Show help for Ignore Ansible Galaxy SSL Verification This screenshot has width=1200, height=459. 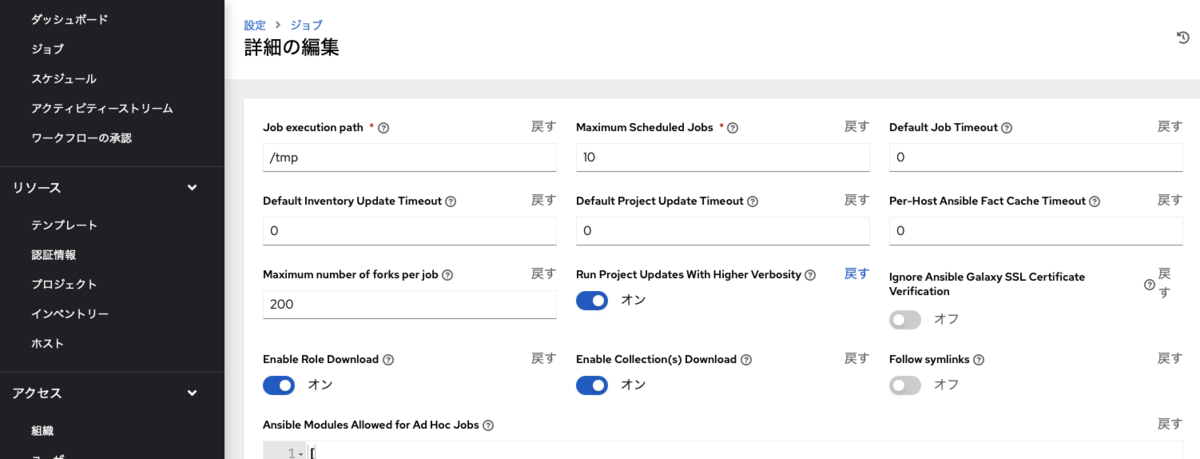point(1149,285)
